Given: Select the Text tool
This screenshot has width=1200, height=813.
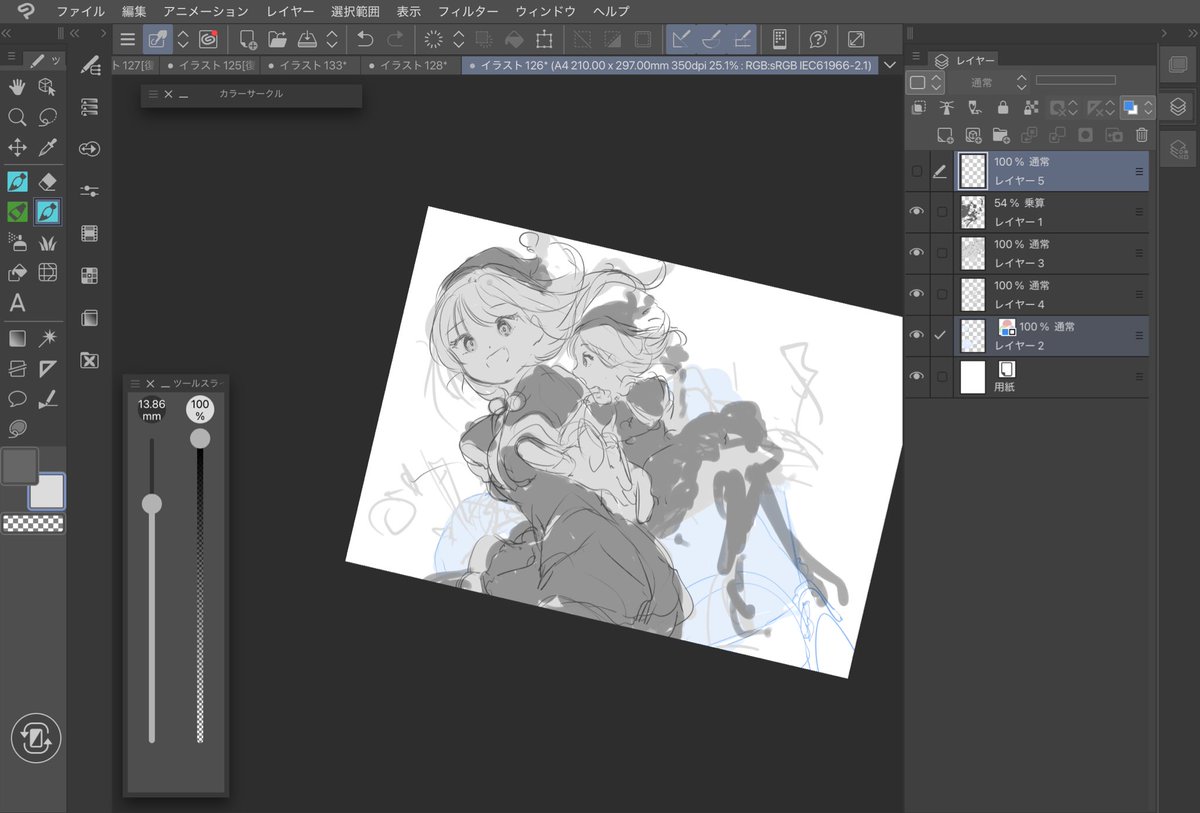Looking at the screenshot, I should click(x=17, y=303).
